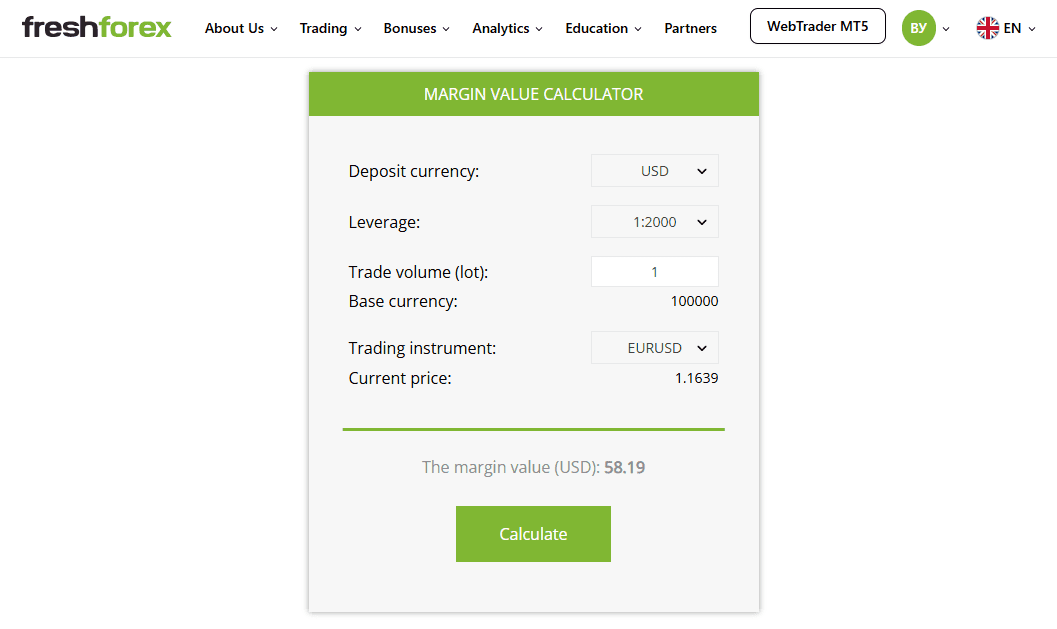Open the Education menu

[x=603, y=28]
